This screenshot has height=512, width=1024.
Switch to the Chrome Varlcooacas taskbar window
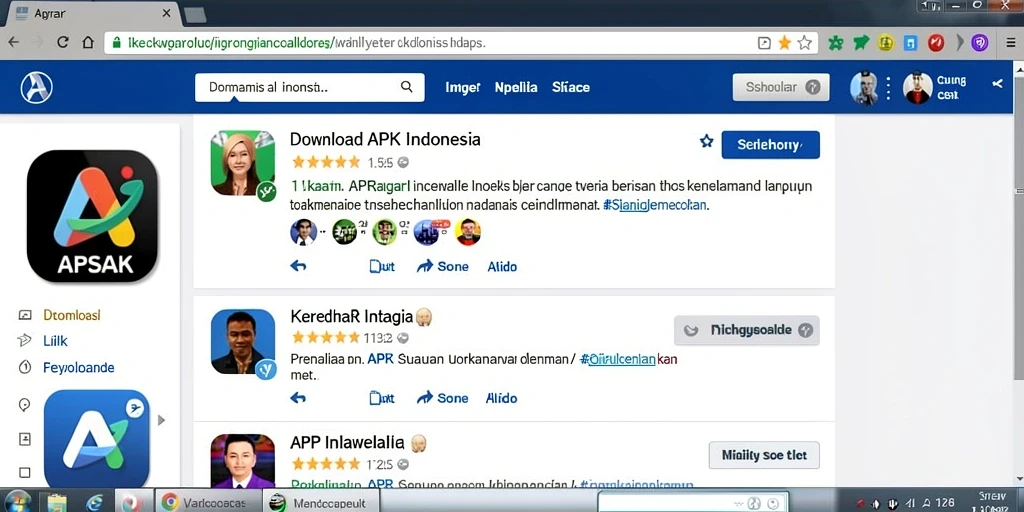(x=208, y=502)
